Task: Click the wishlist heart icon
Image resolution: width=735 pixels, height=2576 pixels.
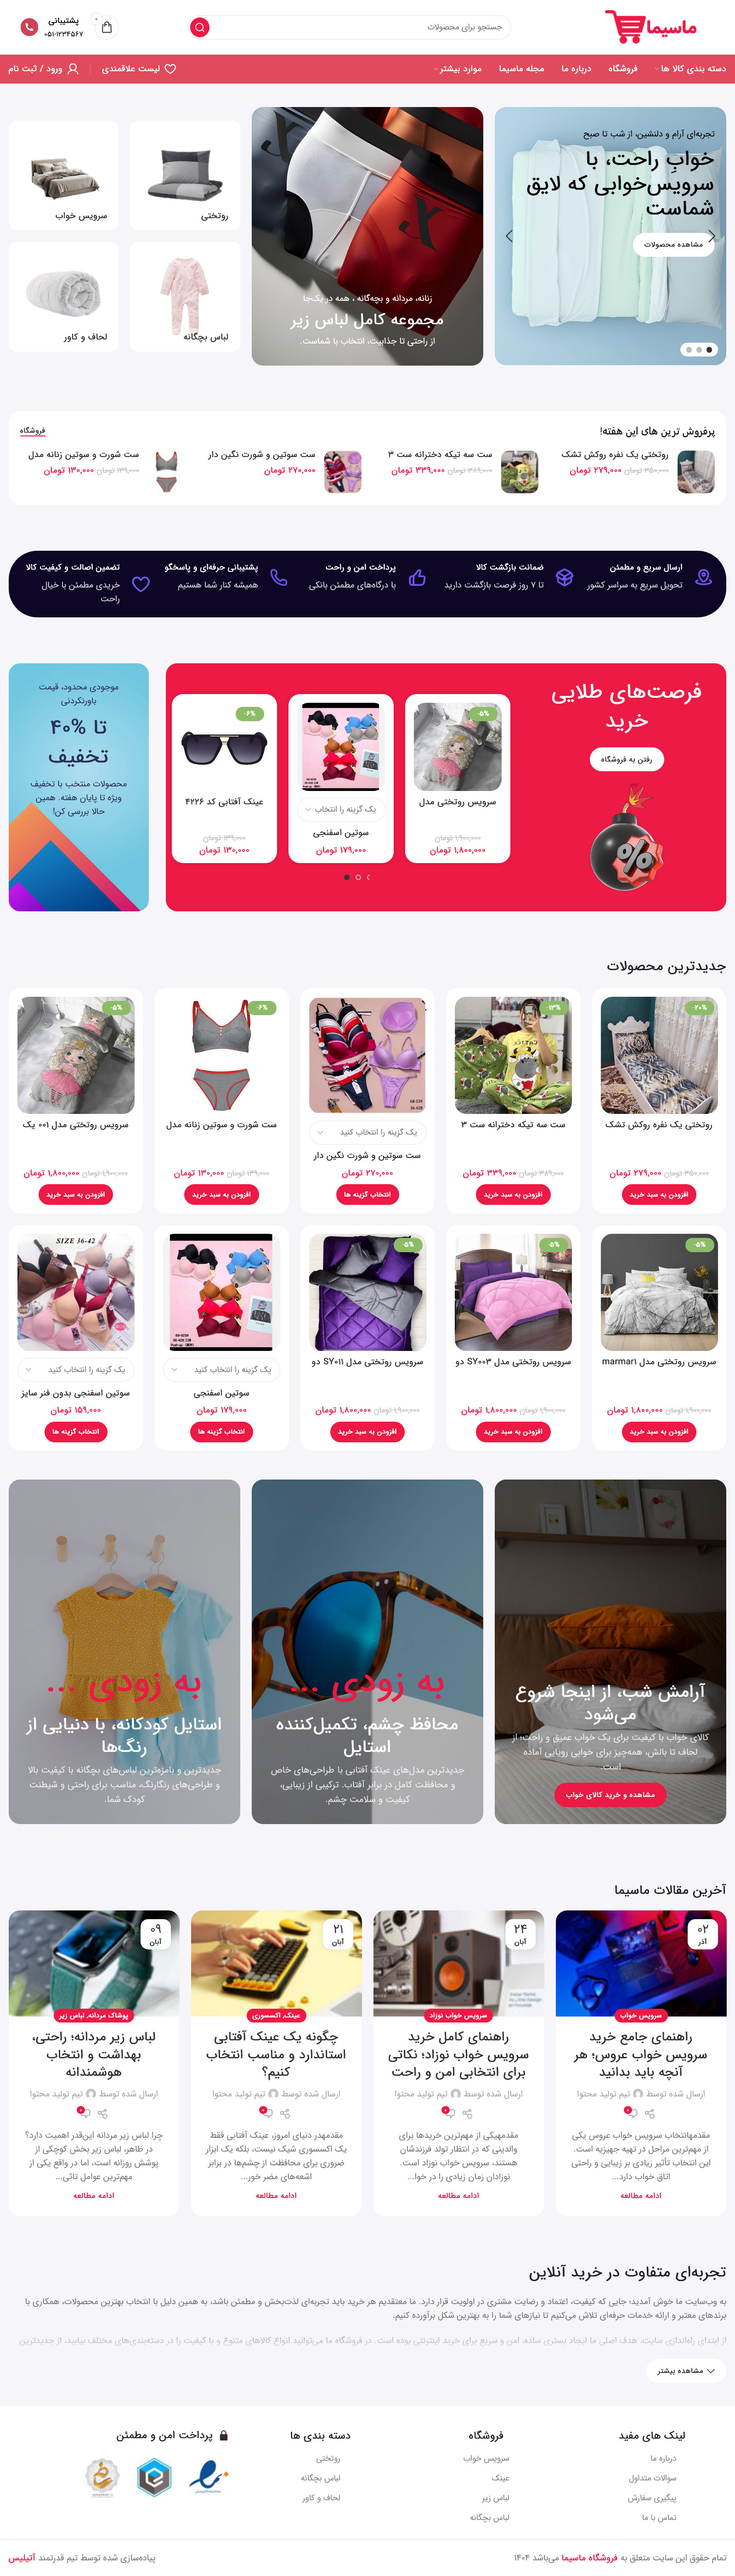Action: point(170,69)
